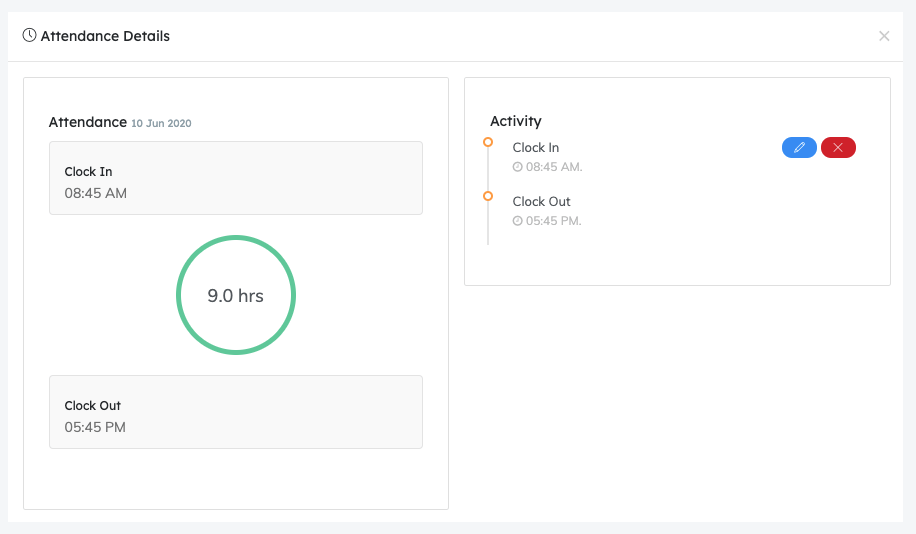This screenshot has width=916, height=534.
Task: Click the Clock In card on the left
Action: 236,178
